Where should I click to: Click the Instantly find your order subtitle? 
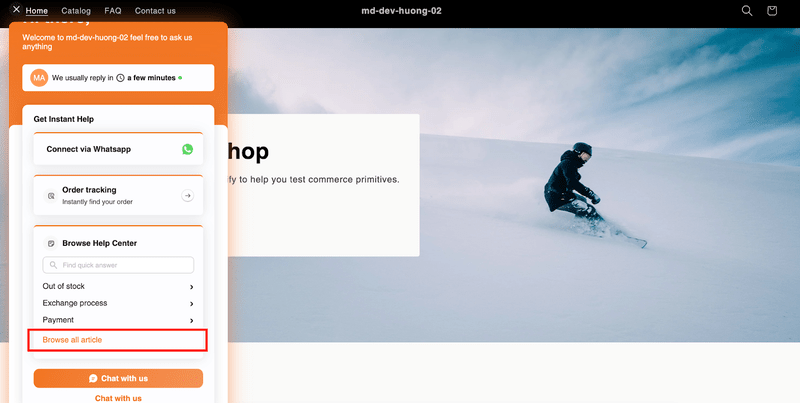(97, 202)
